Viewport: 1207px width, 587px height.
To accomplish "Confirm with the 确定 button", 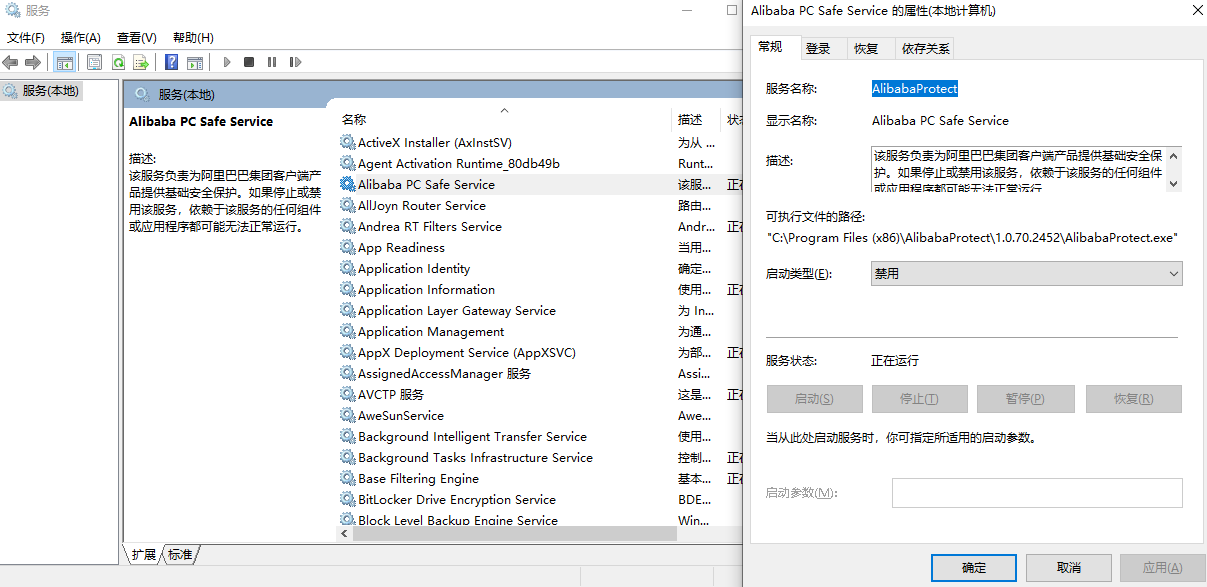I will pos(973,568).
